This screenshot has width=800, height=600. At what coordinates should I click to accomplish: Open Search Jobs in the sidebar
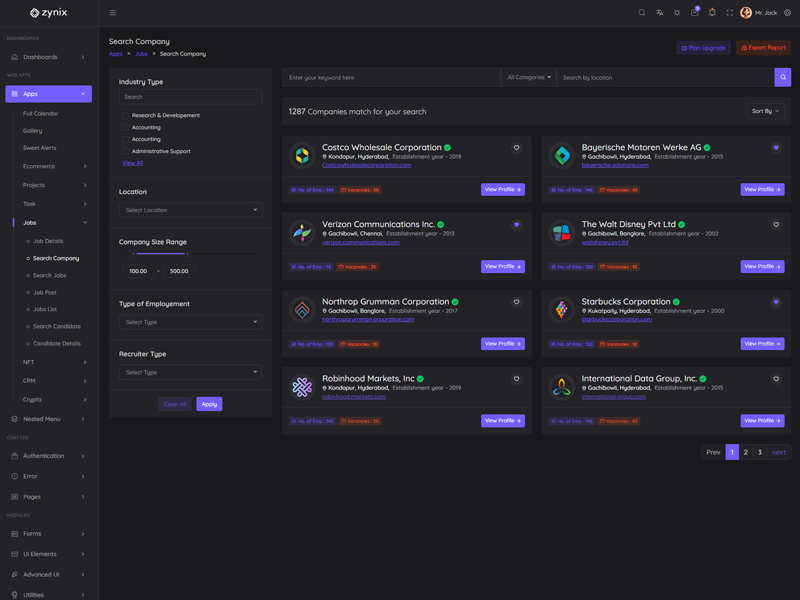[x=49, y=275]
